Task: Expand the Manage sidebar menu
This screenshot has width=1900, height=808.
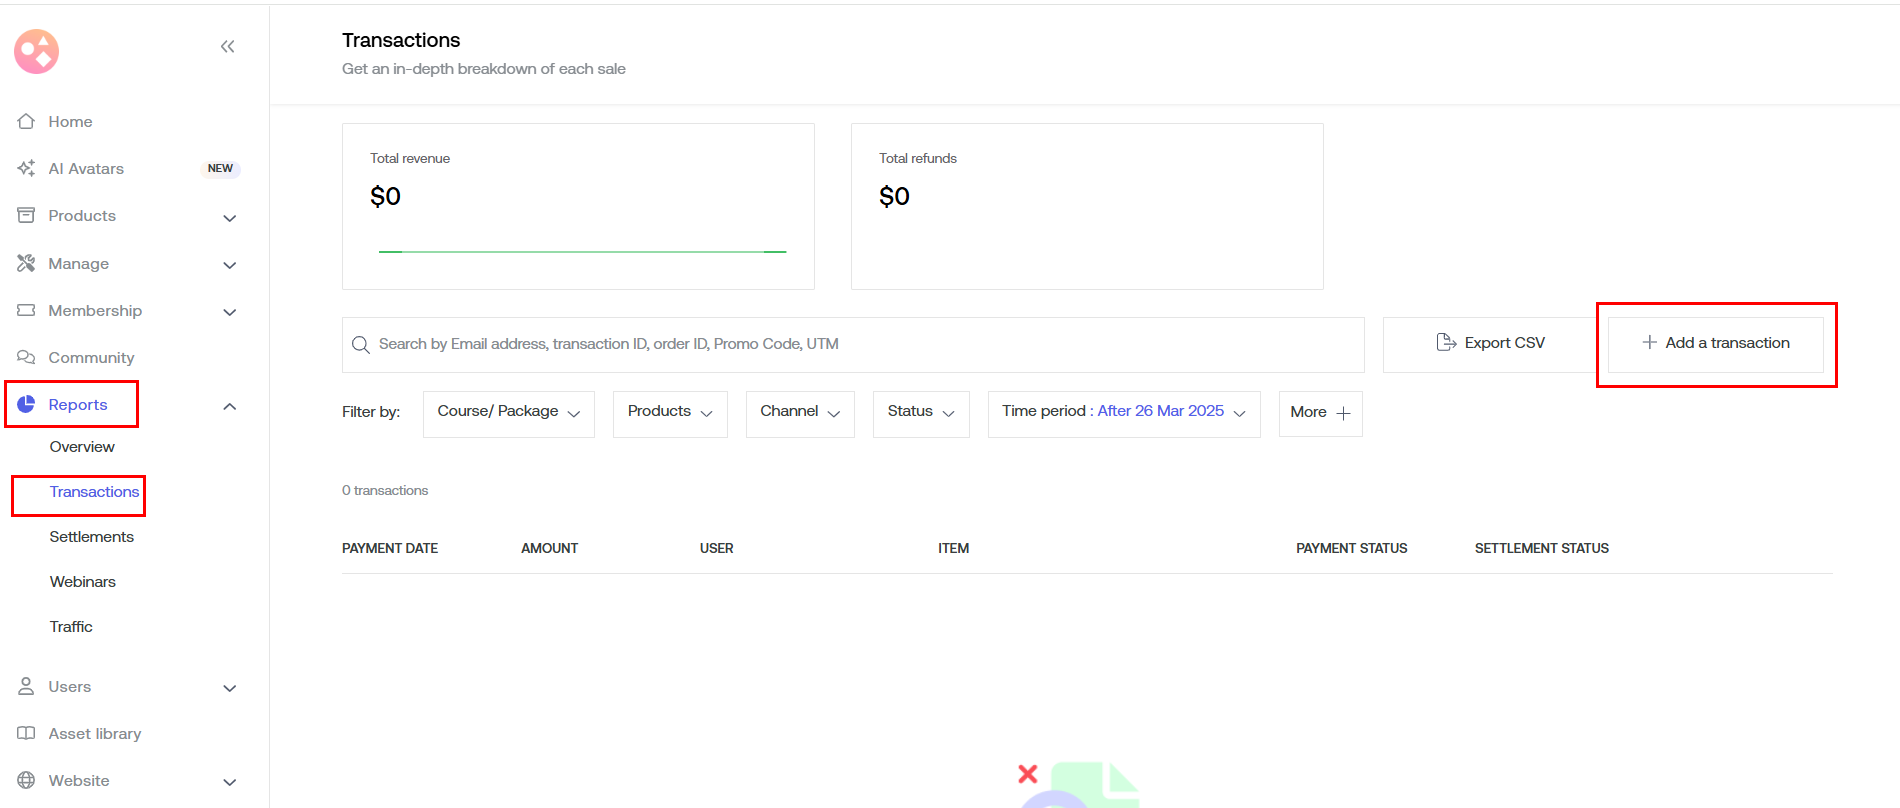Action: coord(229,264)
